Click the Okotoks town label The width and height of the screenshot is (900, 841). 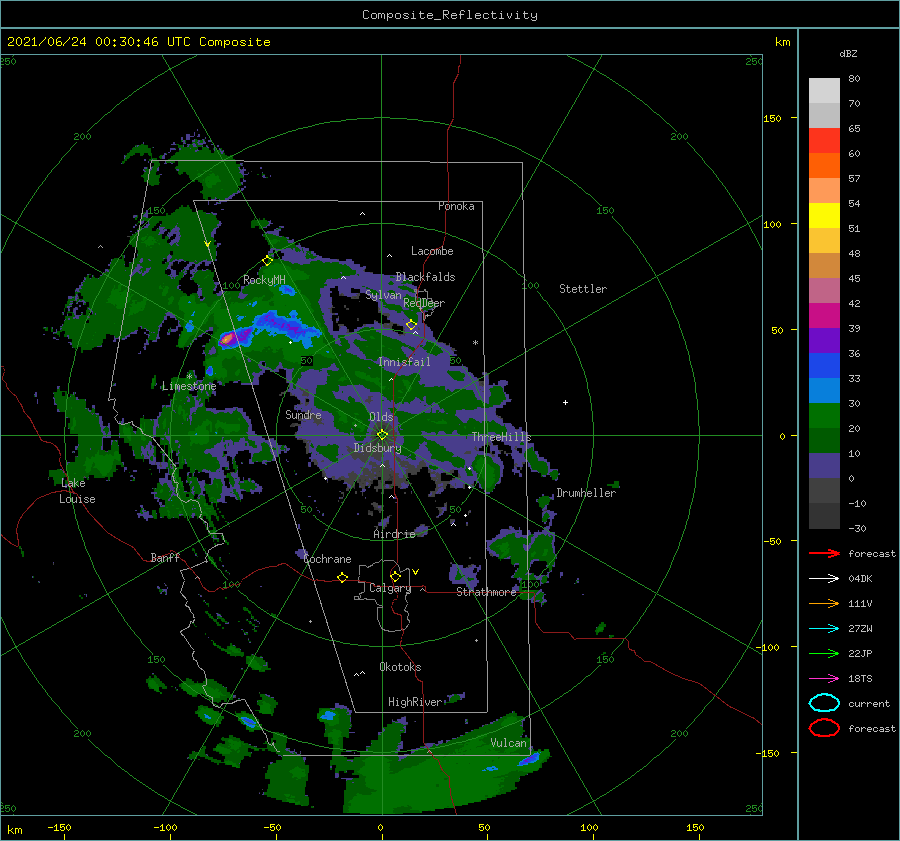pyautogui.click(x=400, y=667)
